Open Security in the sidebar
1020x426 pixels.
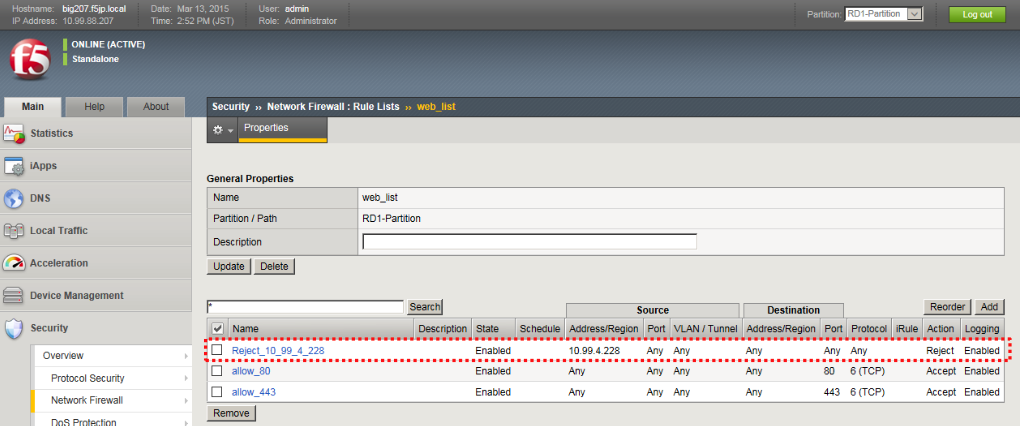point(49,328)
